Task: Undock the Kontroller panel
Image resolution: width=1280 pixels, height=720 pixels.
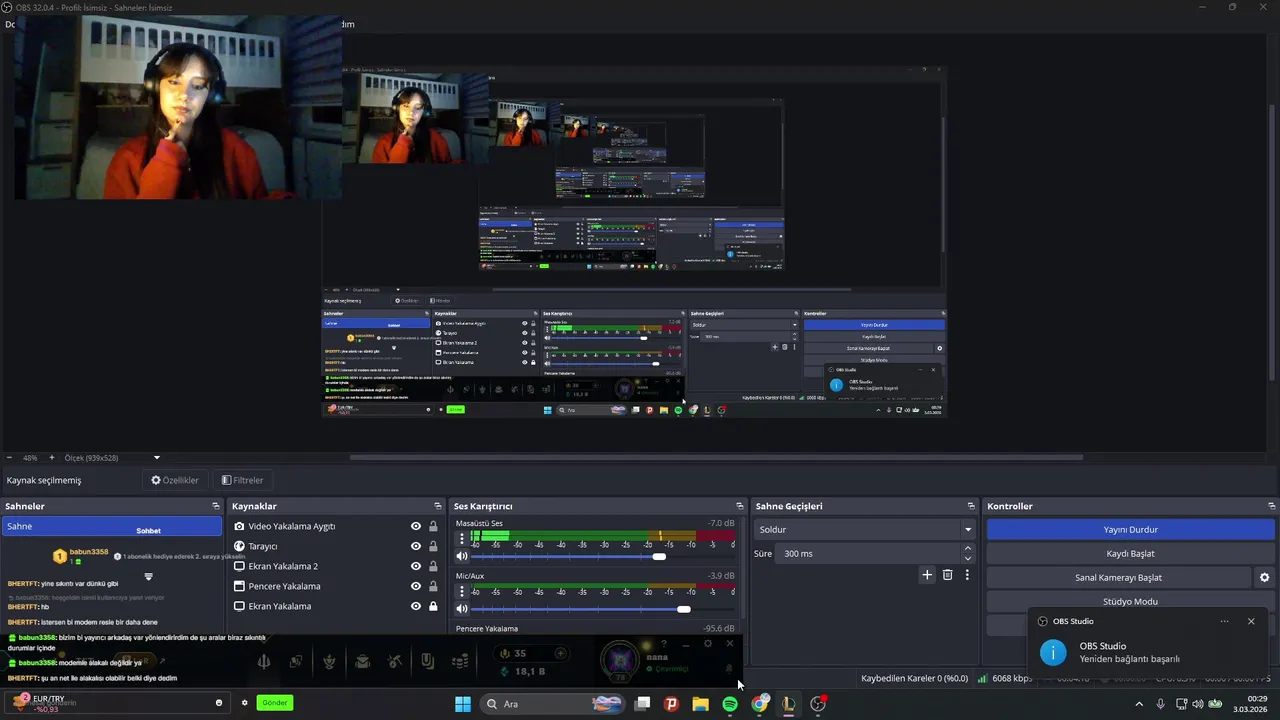Action: (x=1272, y=506)
